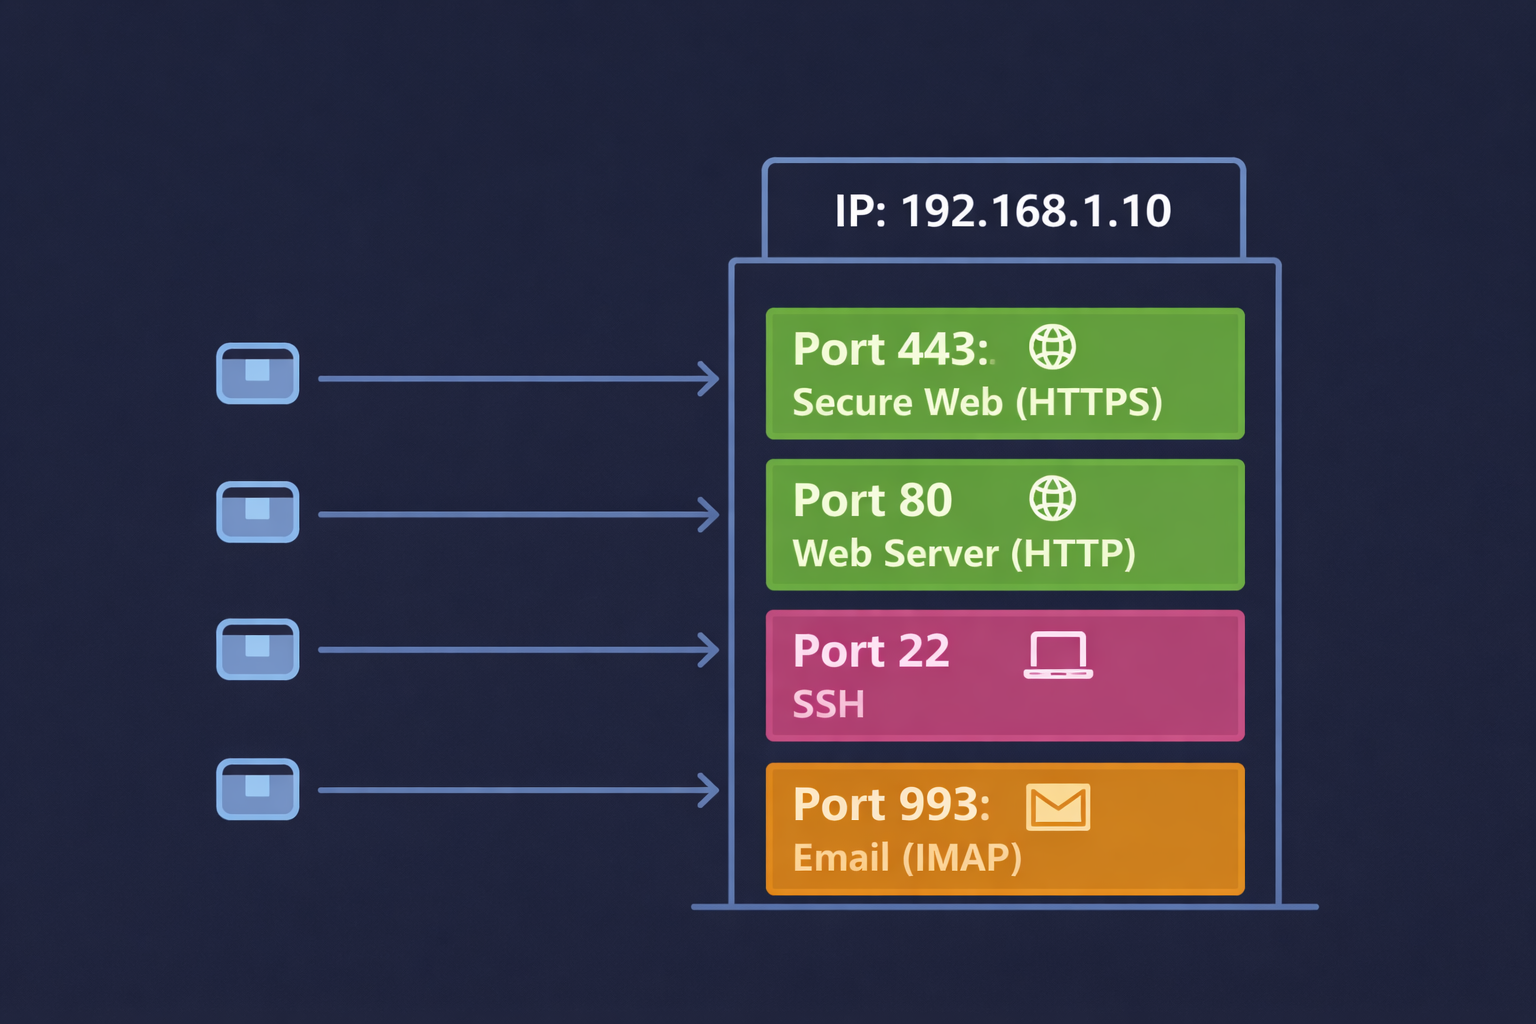This screenshot has height=1024, width=1536.
Task: Click the arrowhead pointing at Port 22
Action: point(709,650)
